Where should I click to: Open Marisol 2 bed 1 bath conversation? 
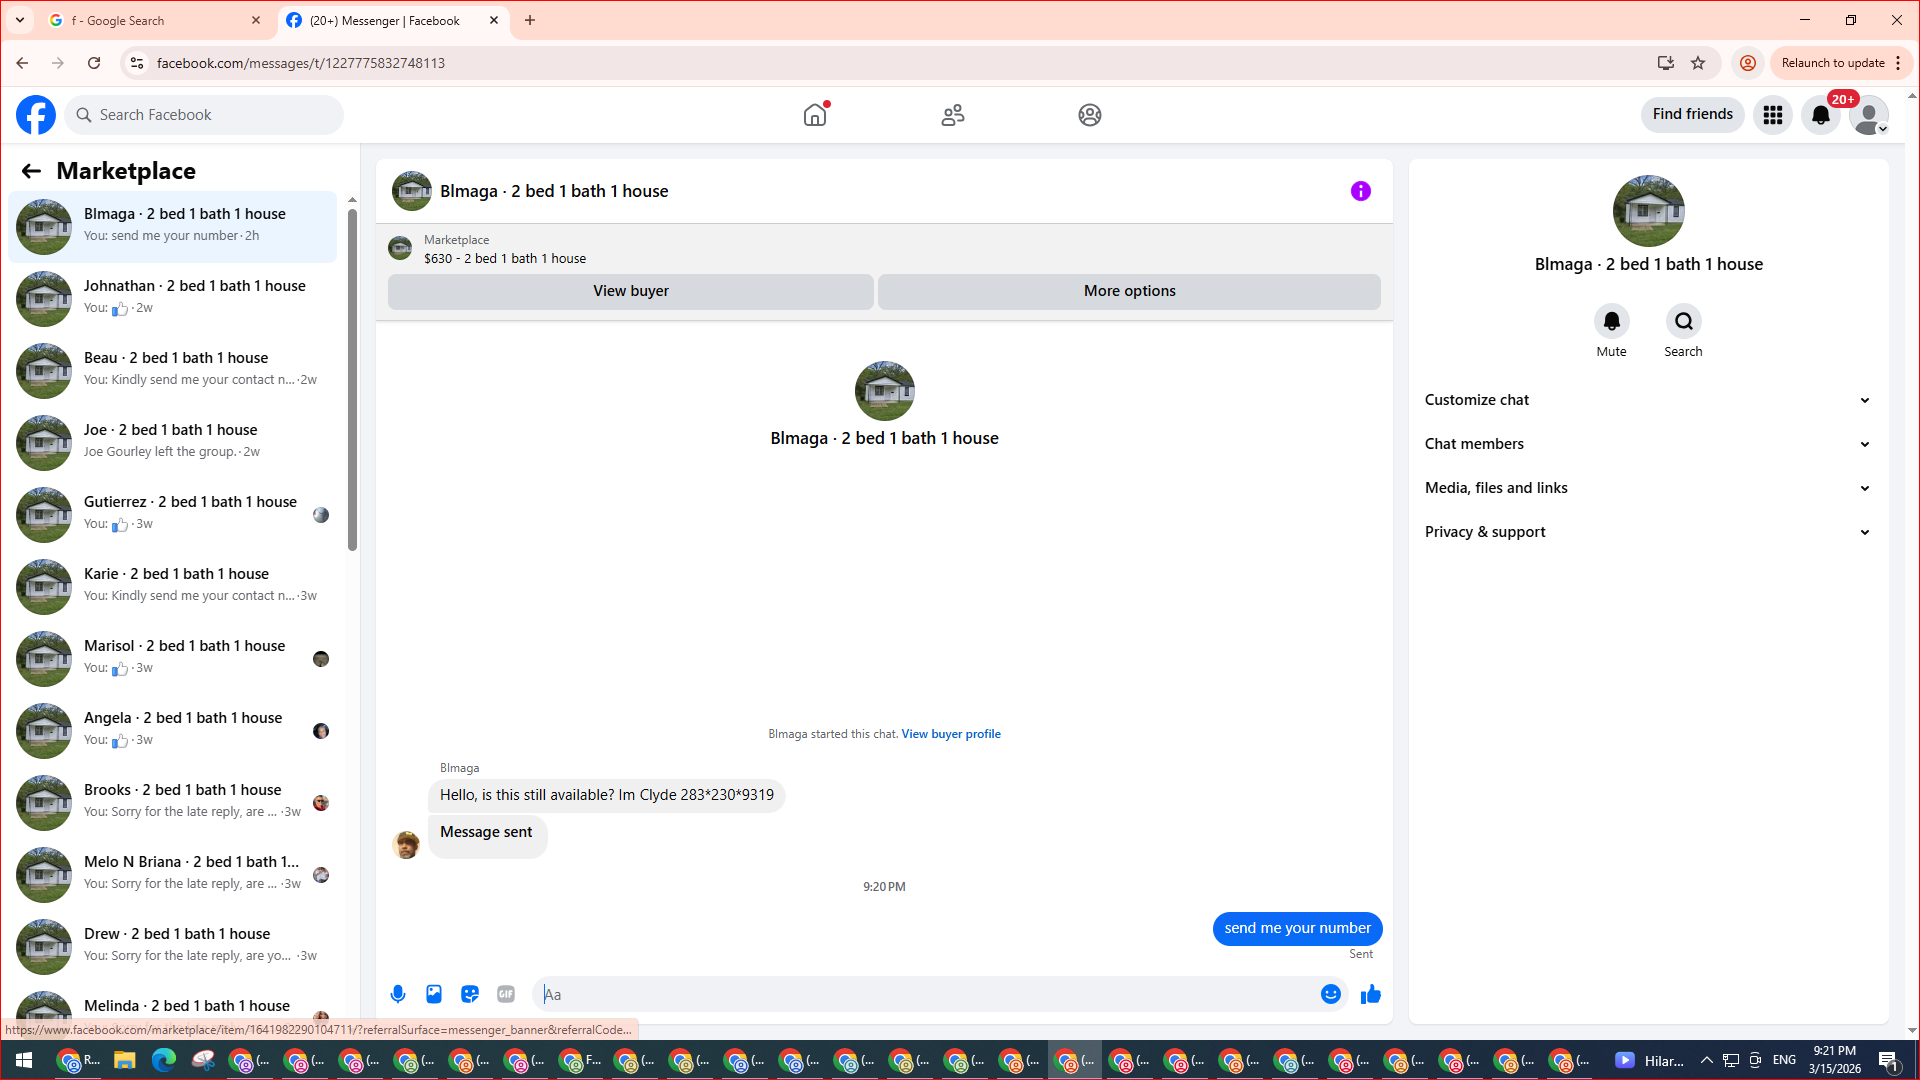[x=173, y=658]
